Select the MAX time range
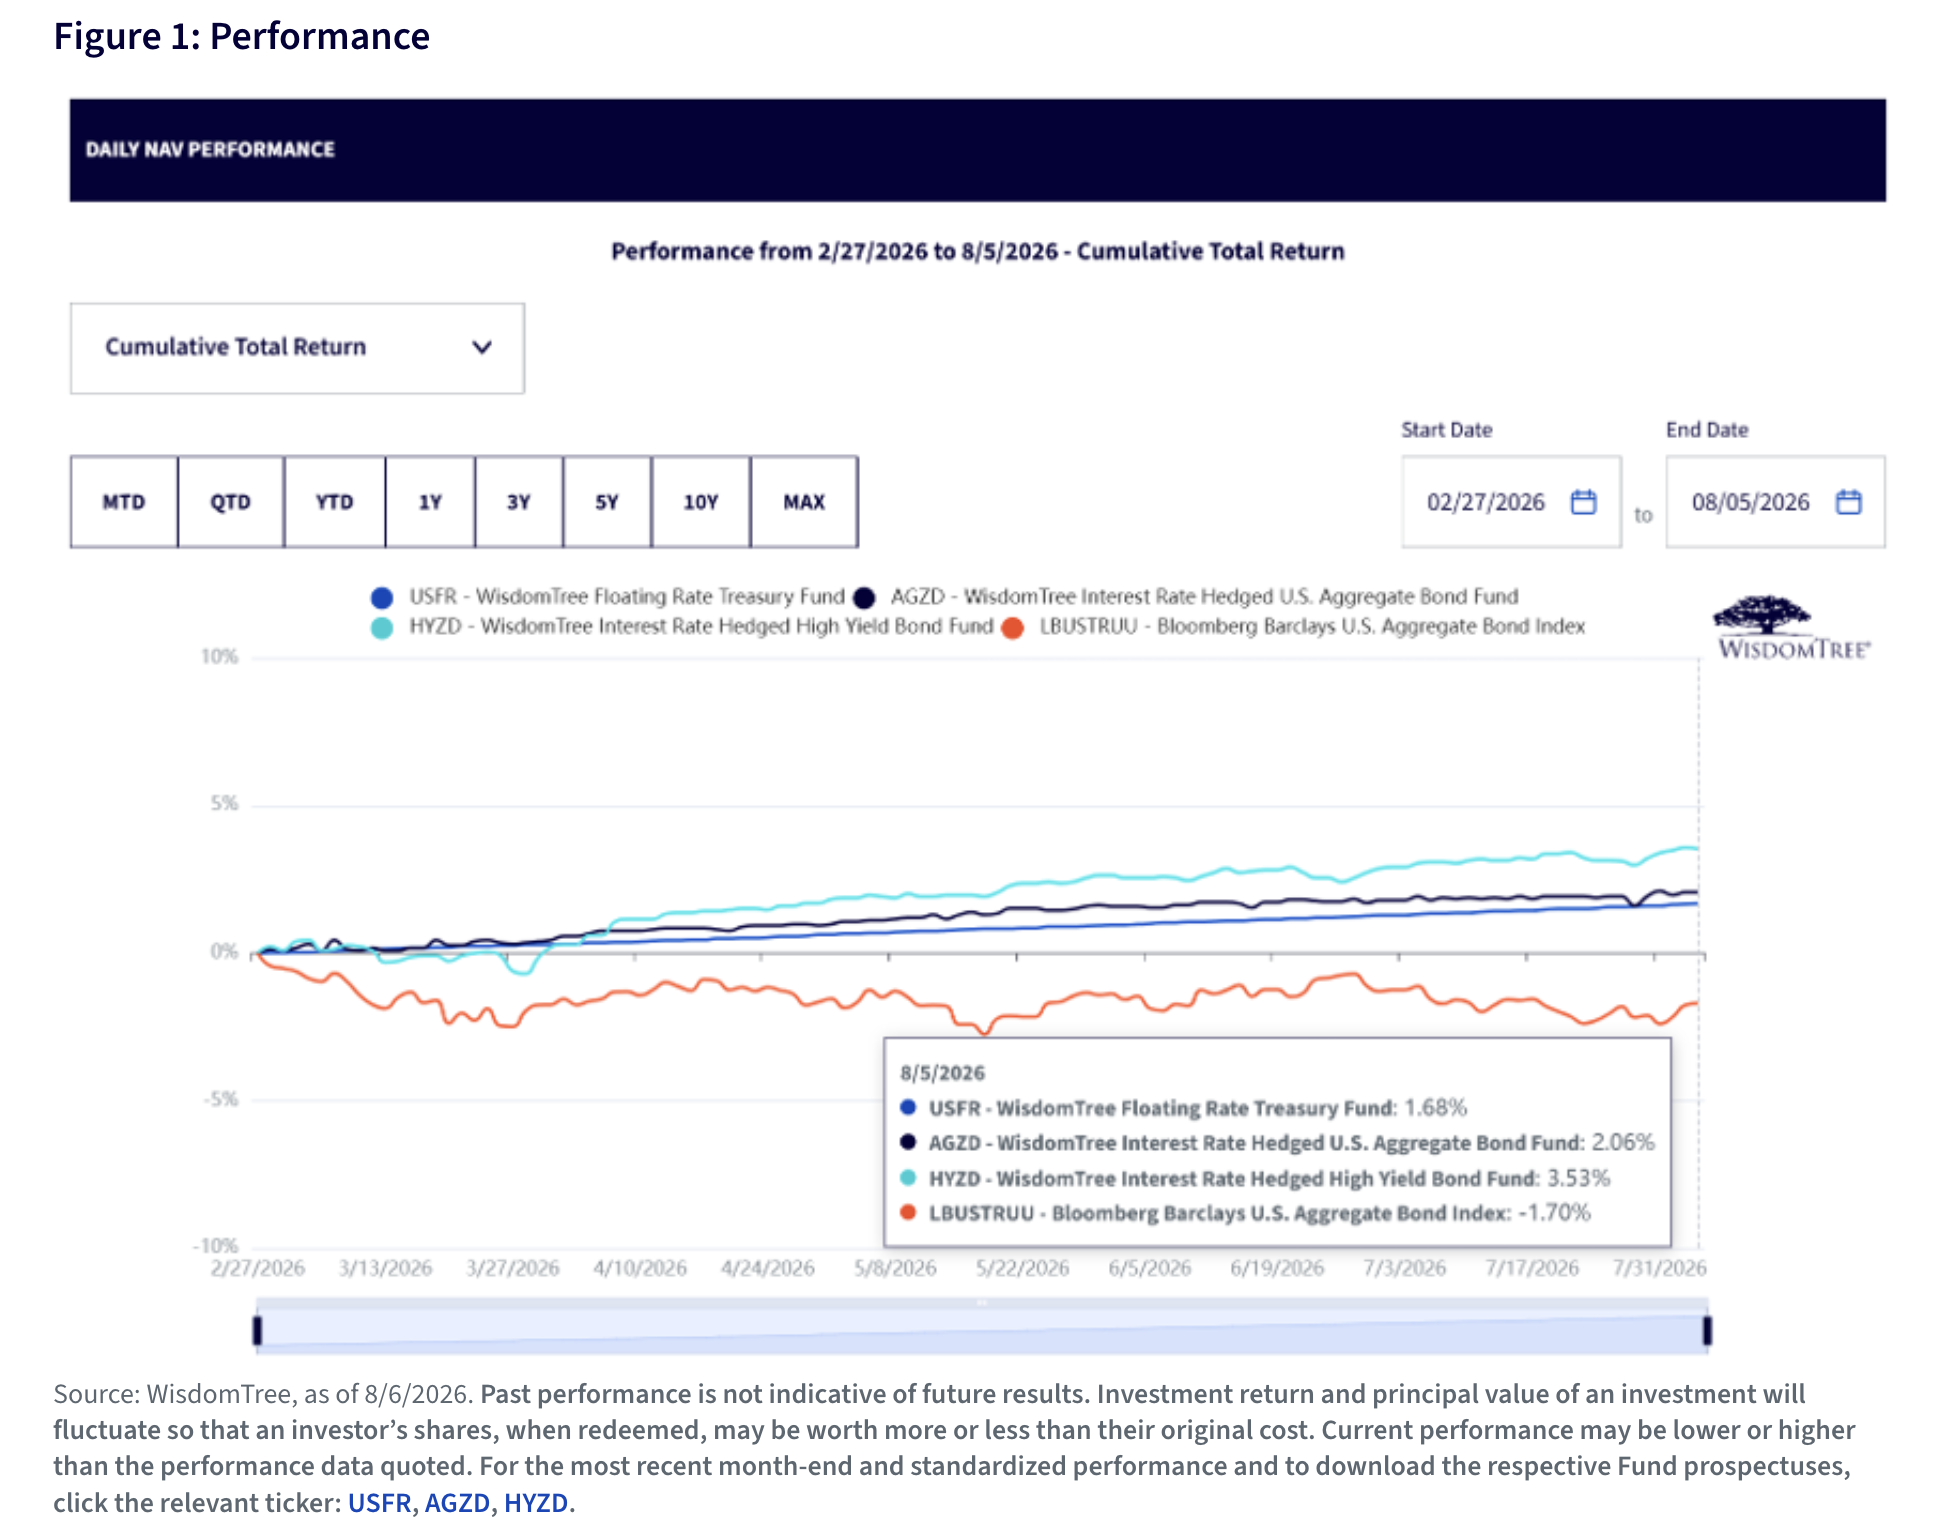 coord(804,502)
